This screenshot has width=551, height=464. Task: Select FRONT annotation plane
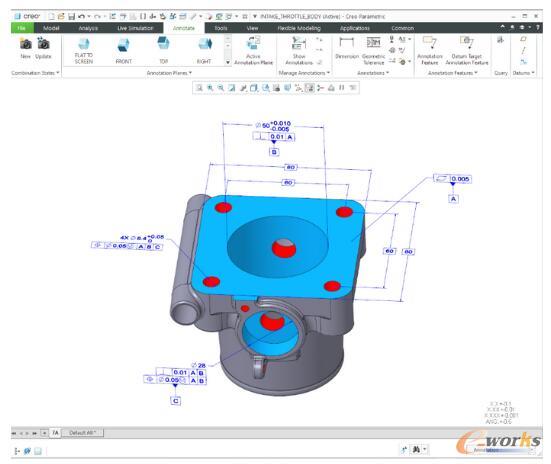[x=123, y=51]
